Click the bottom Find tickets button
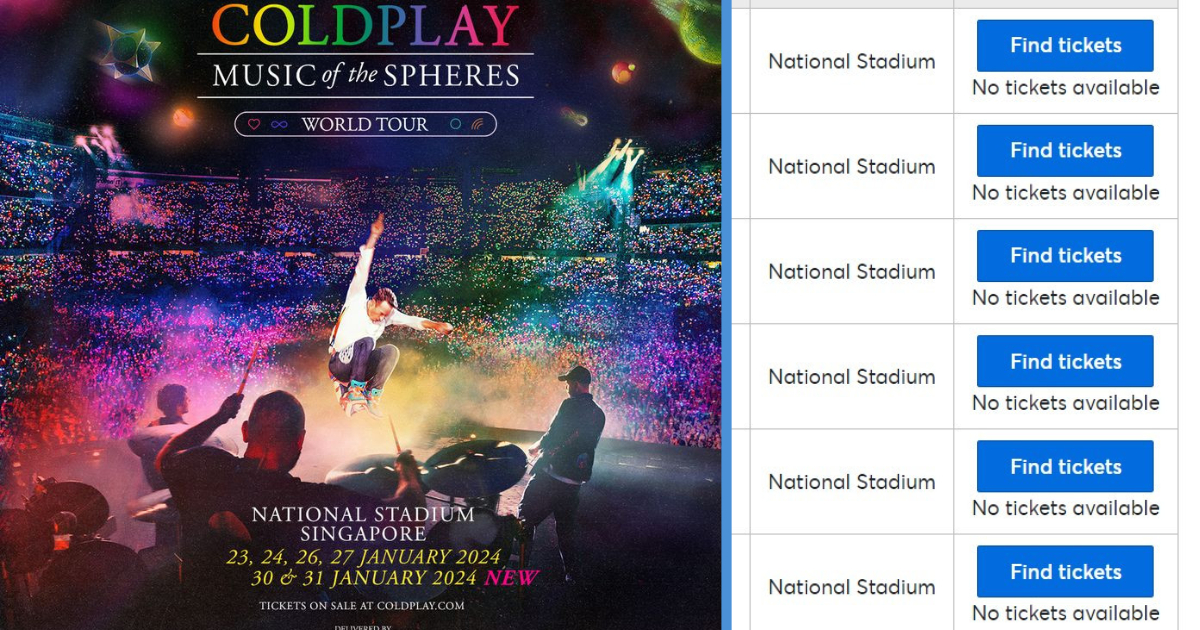The width and height of the screenshot is (1200, 630). pos(1064,571)
